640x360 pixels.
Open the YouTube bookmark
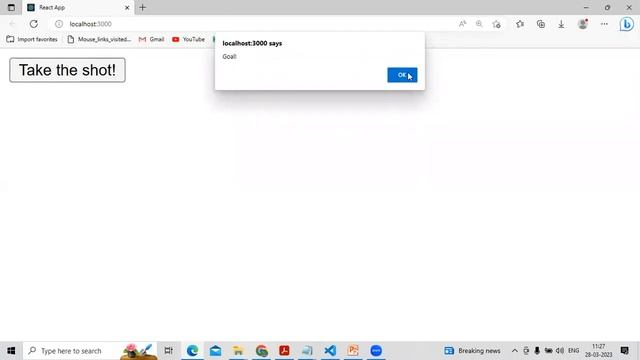coord(189,39)
